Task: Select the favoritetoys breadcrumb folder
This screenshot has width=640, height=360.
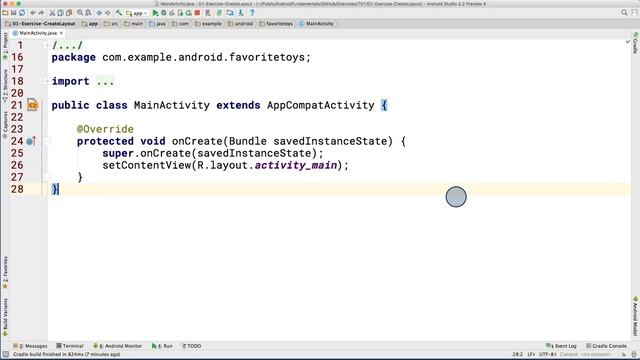Action: click(x=276, y=24)
